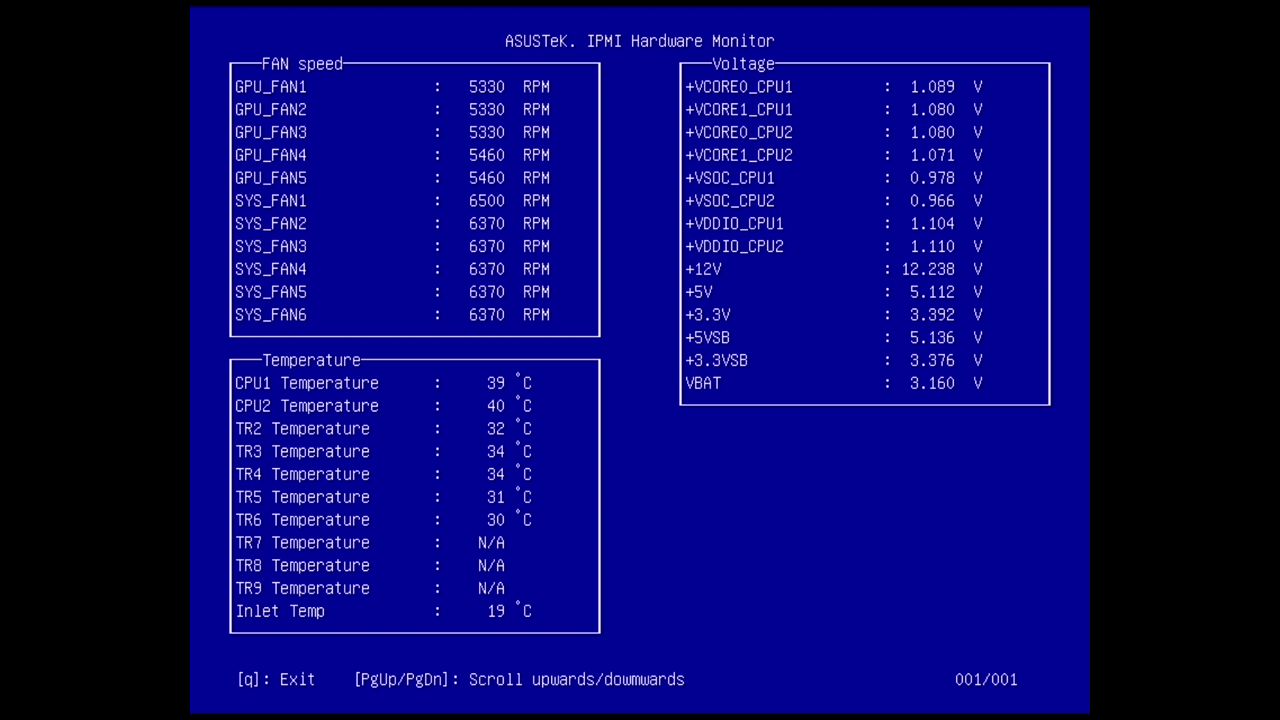Image resolution: width=1280 pixels, height=720 pixels.
Task: Select the TR6 Temperature label
Action: [302, 520]
